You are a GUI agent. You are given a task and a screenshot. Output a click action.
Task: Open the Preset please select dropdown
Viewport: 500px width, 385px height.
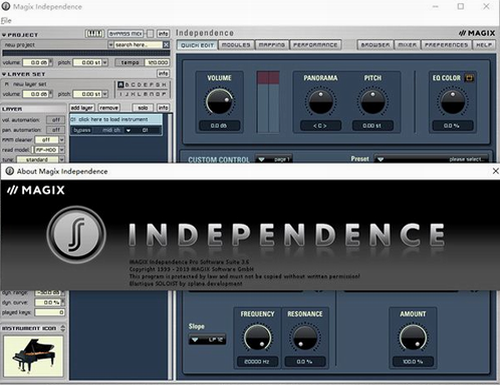coord(431,159)
